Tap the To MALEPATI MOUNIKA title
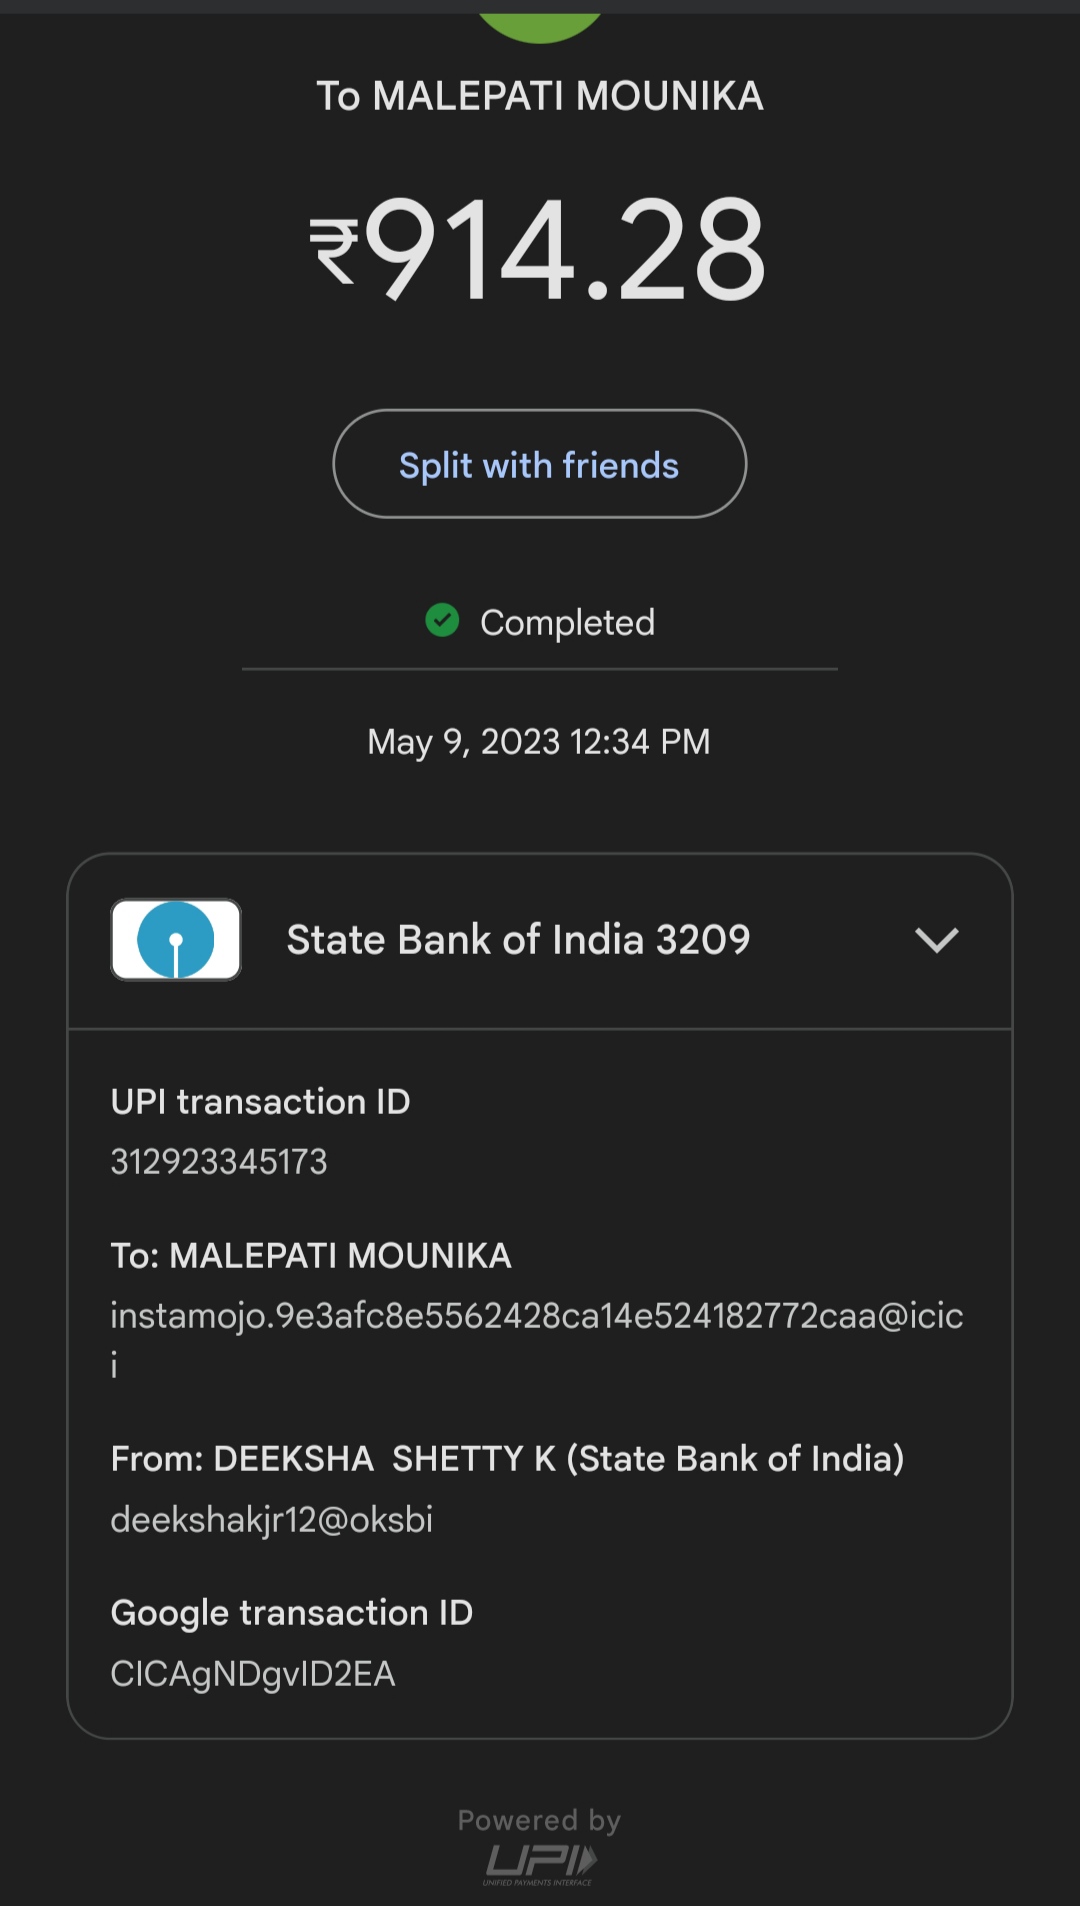 540,96
